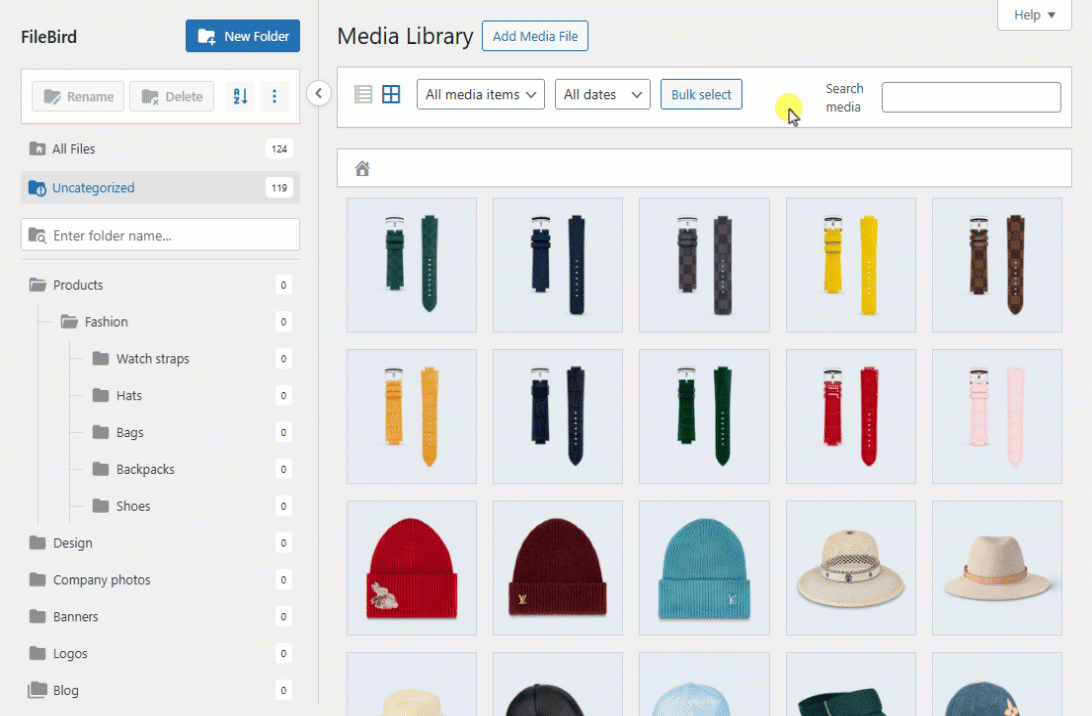Open the mesh straw hat thumbnail
This screenshot has height=716, width=1092.
point(851,568)
